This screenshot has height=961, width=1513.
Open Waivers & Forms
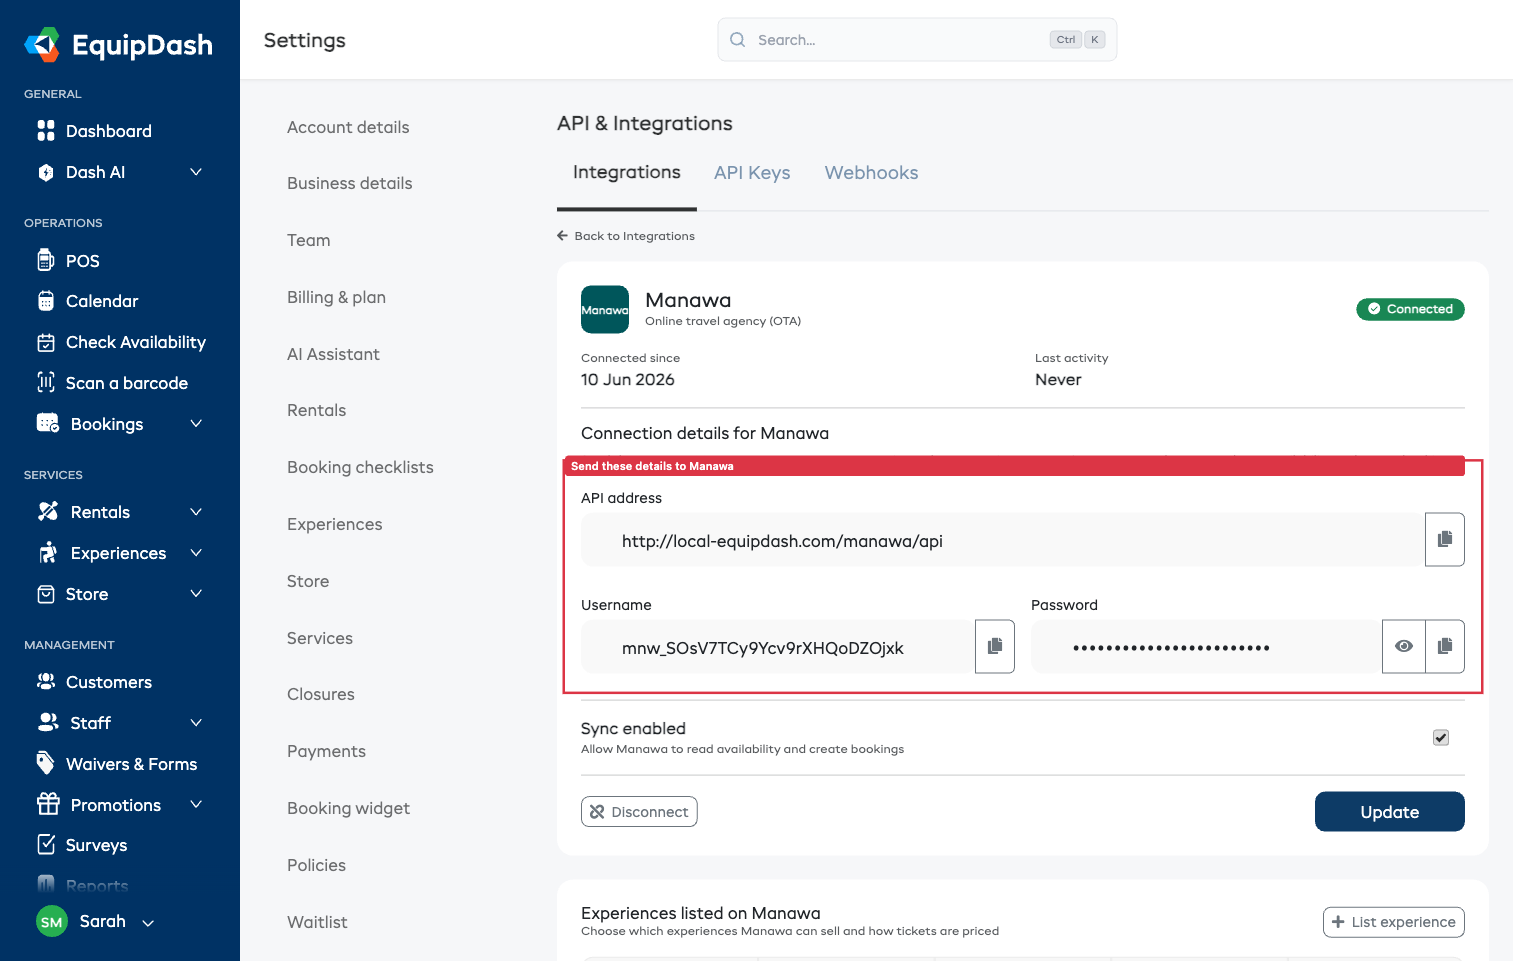(131, 764)
